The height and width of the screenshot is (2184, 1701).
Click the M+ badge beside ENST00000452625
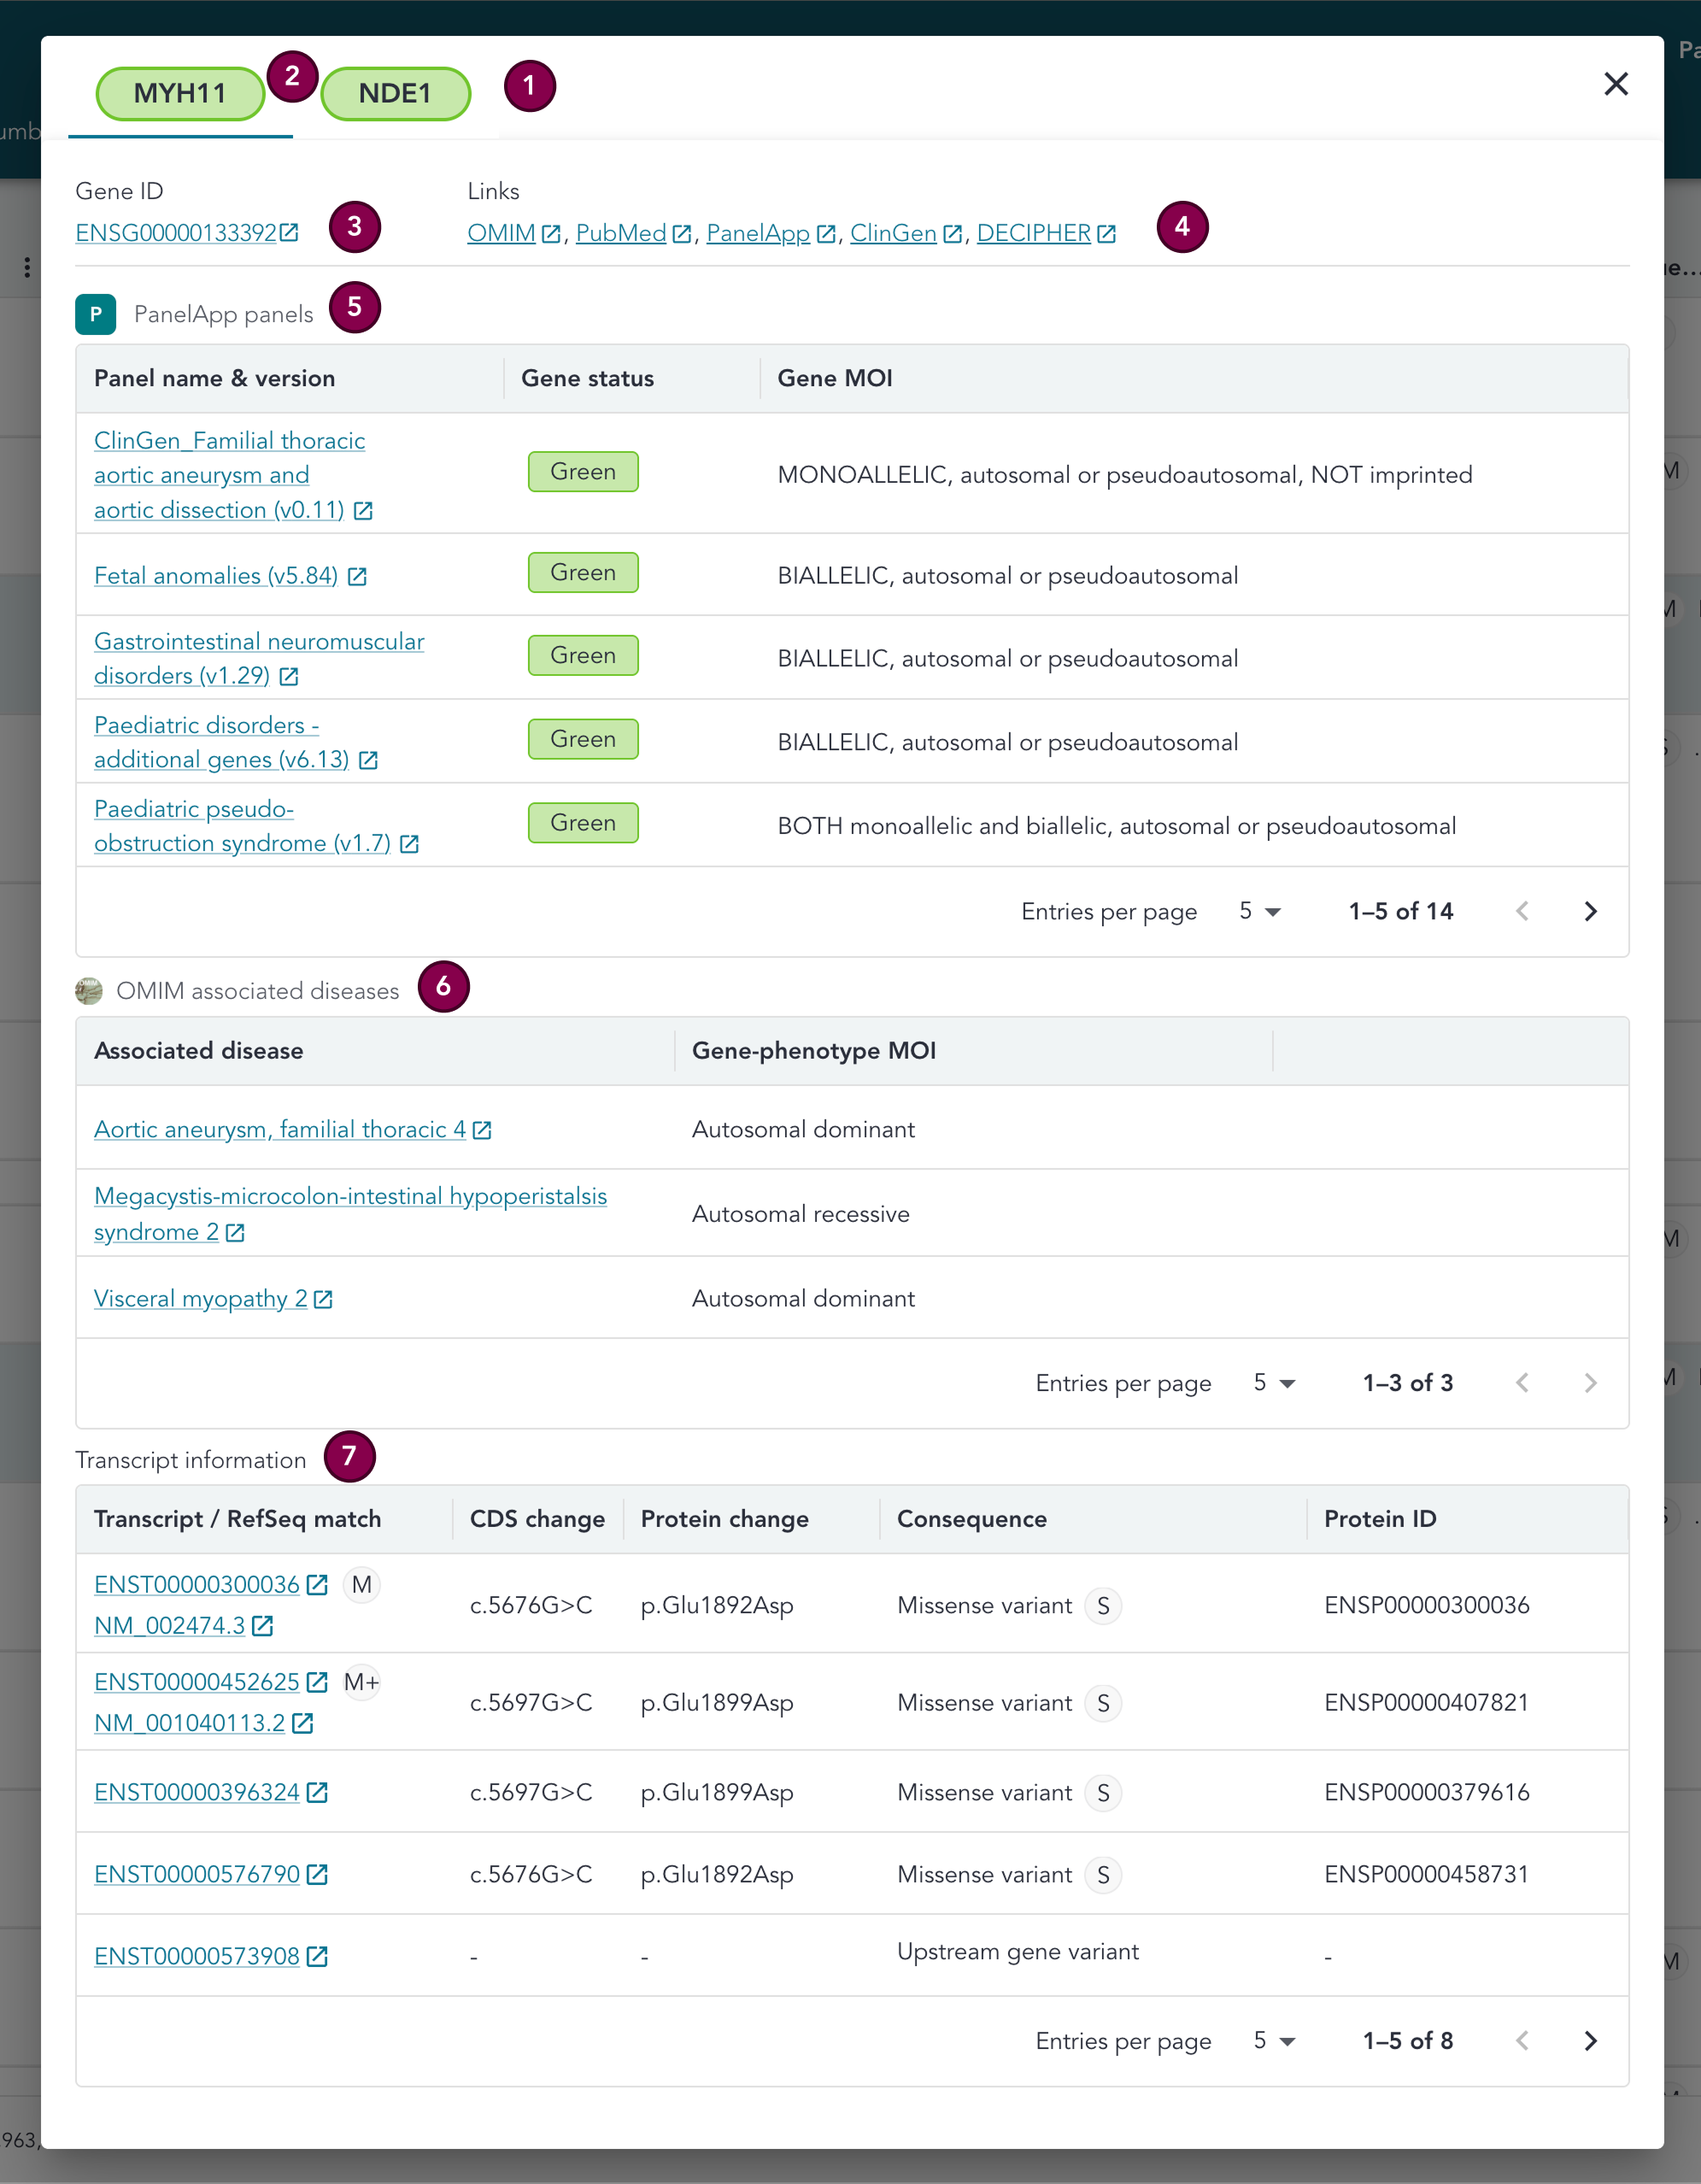pyautogui.click(x=361, y=1682)
